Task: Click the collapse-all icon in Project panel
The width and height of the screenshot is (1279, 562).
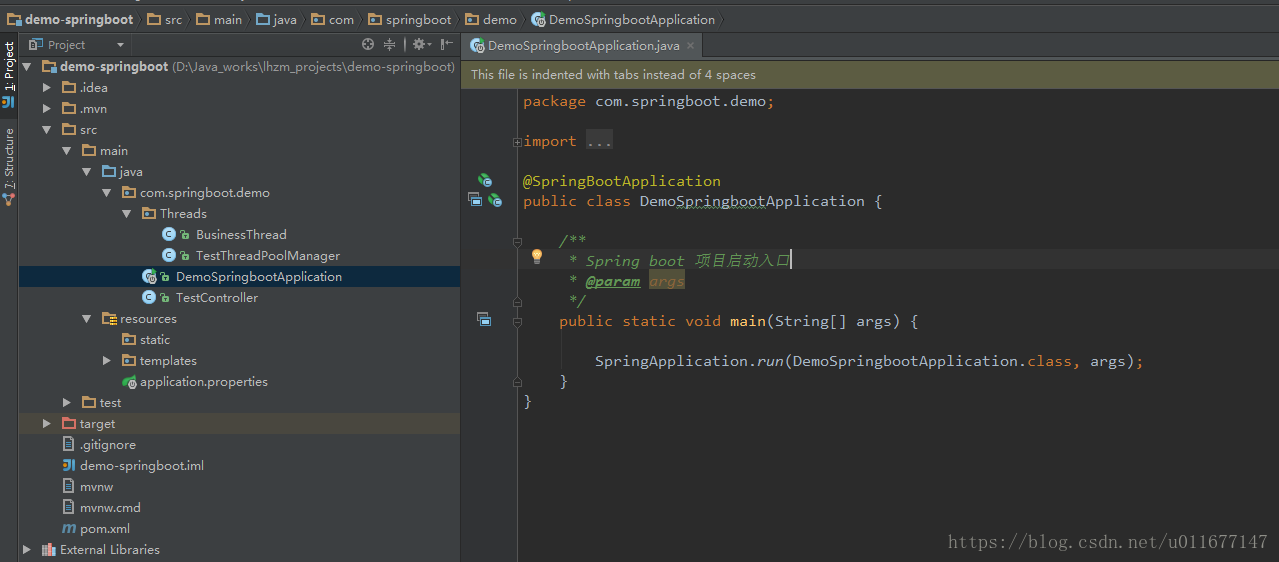Action: (390, 44)
